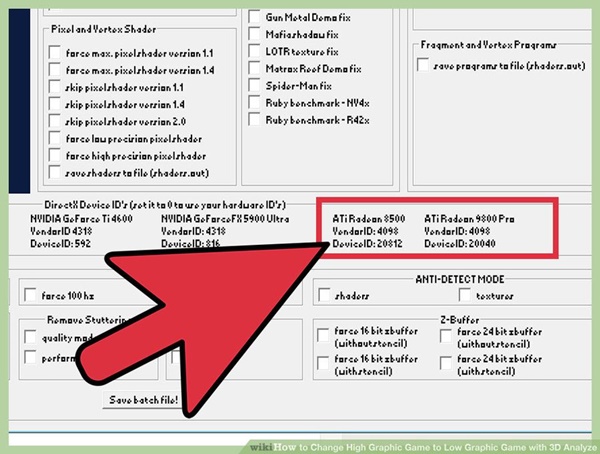The height and width of the screenshot is (454, 600).
Task: Click the Fragment and Vertex Programs heading
Action: pos(489,45)
